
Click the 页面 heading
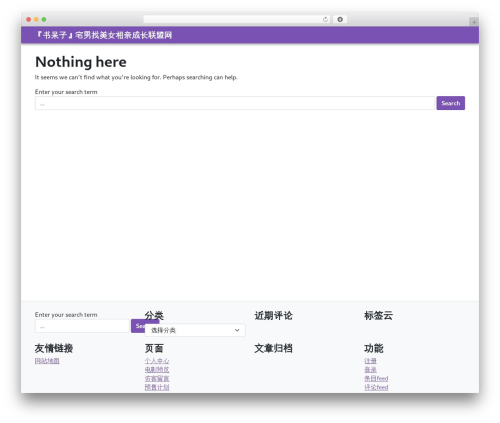click(154, 348)
